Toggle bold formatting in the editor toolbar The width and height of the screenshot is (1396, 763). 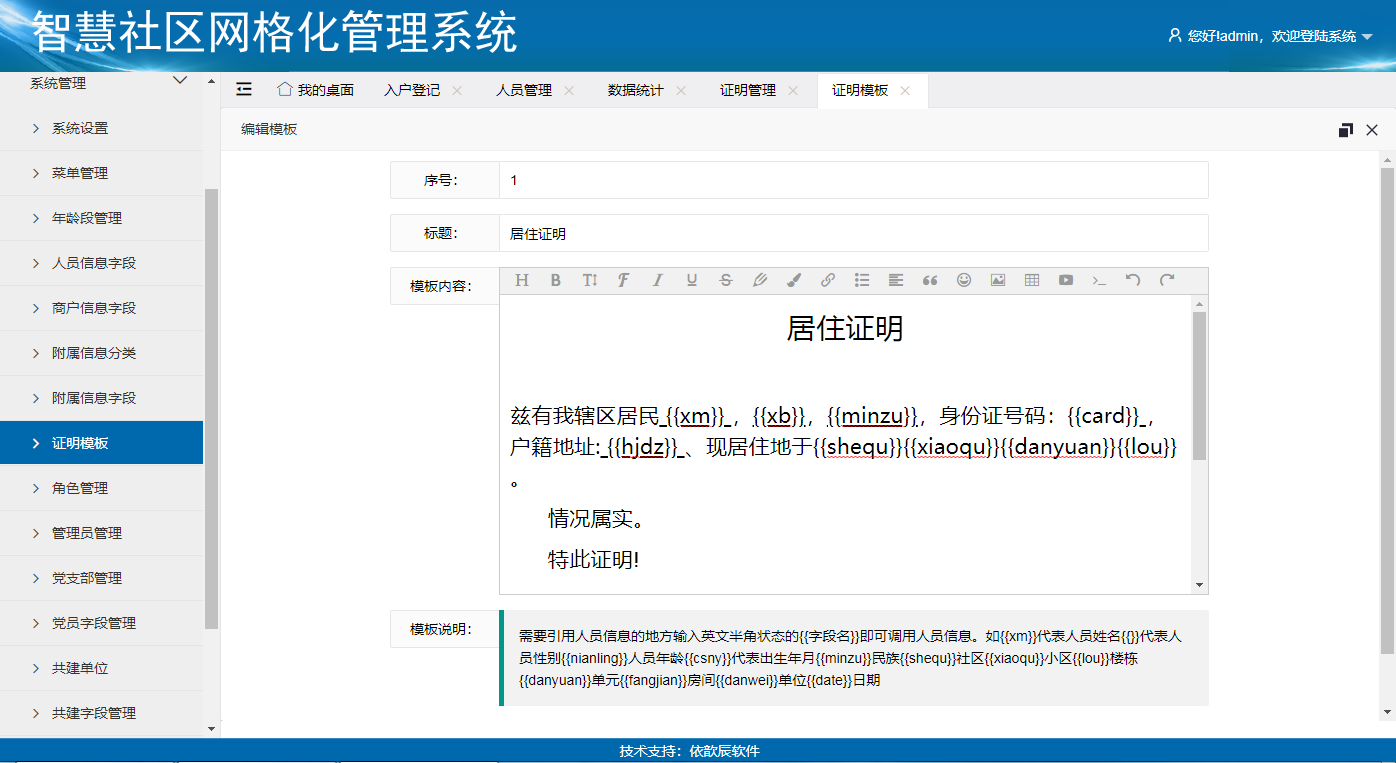tap(555, 281)
